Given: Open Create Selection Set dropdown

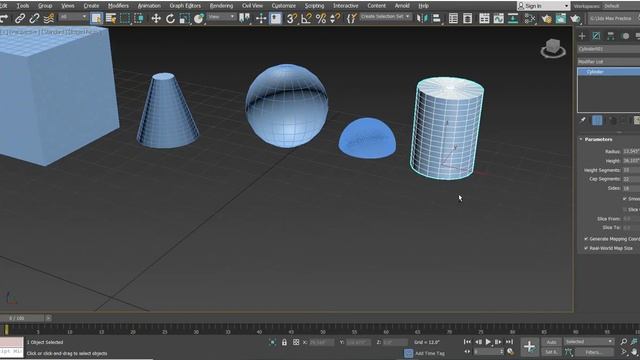Looking at the screenshot, I should 386,17.
